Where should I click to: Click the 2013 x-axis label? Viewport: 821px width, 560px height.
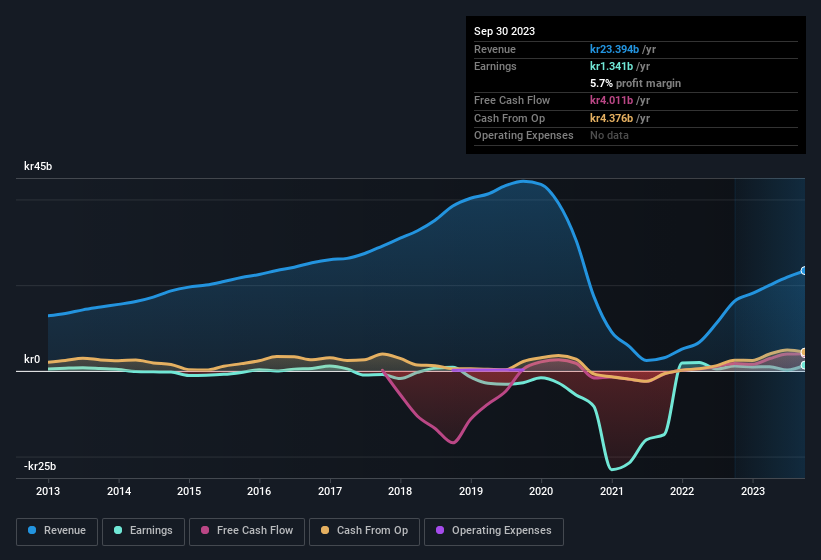coord(48,491)
